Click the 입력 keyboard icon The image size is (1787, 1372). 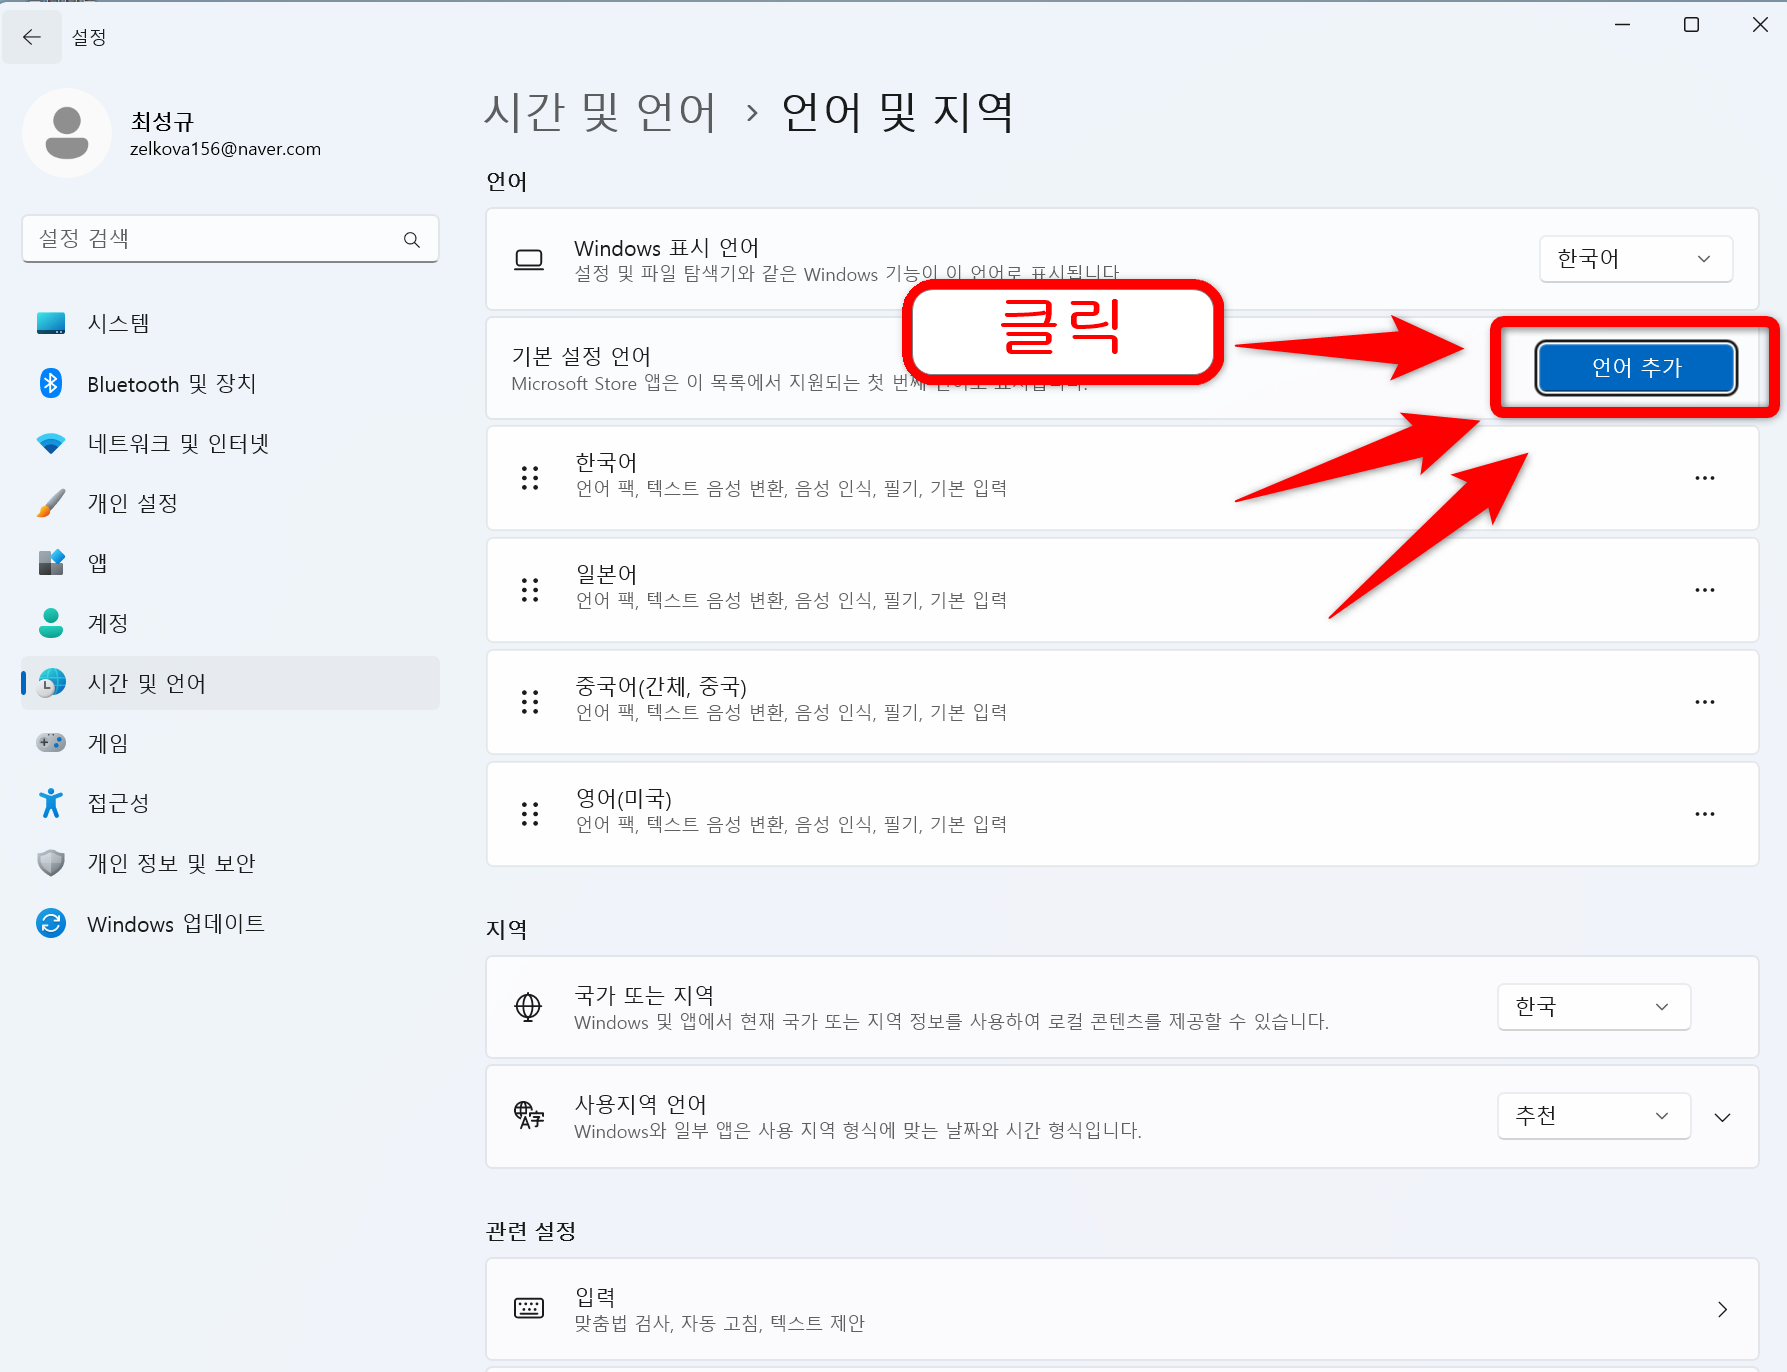(x=528, y=1308)
